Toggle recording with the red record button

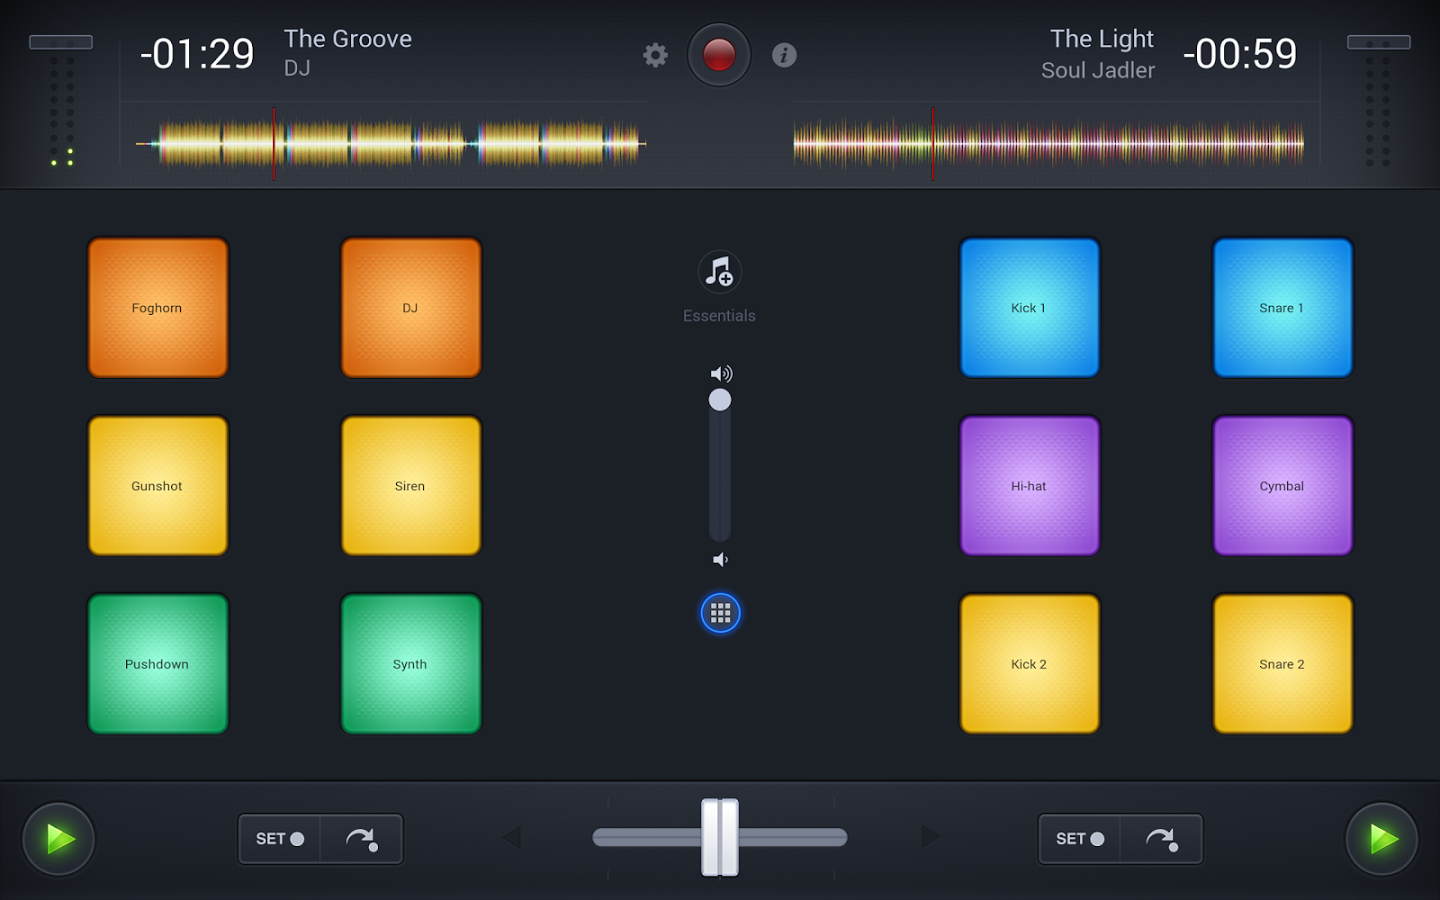(719, 55)
